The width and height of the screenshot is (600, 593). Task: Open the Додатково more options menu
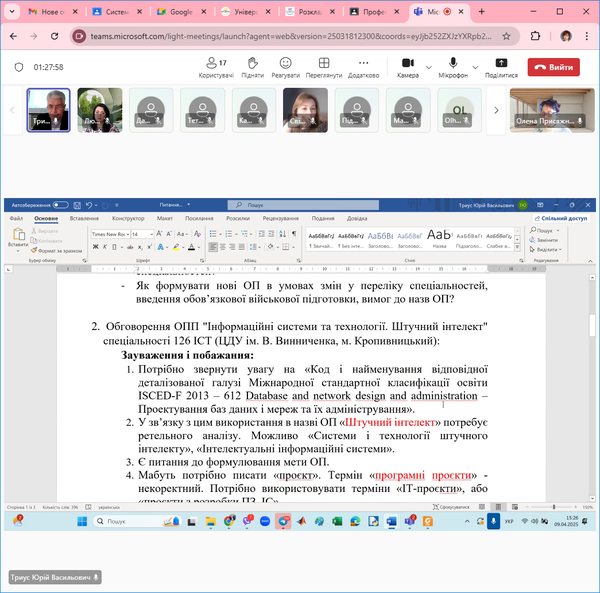[363, 66]
